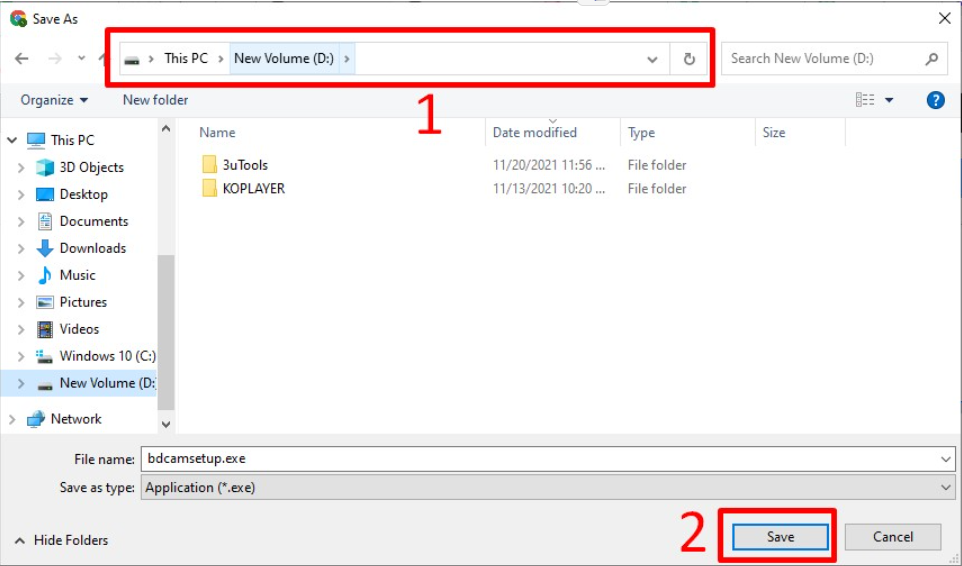Expand the Documents tree node
Image resolution: width=962 pixels, height=566 pixels.
tap(21, 221)
